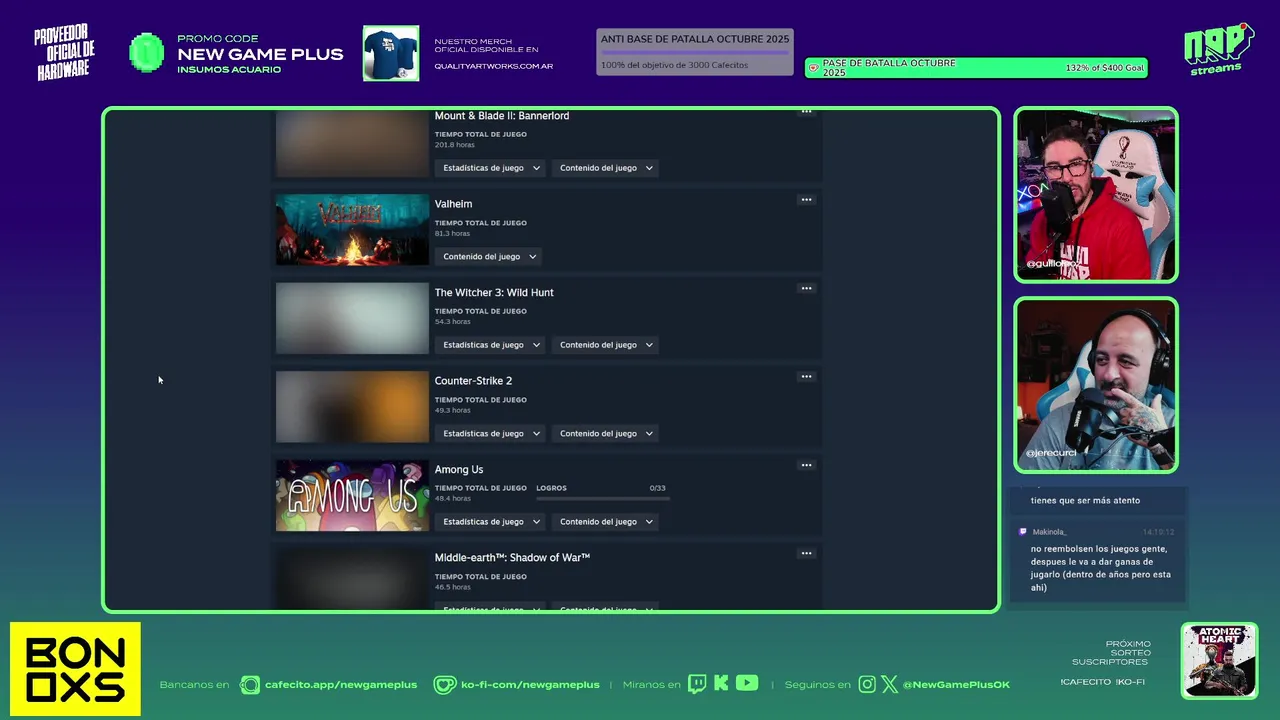The image size is (1280, 720).
Task: Click the 49.3 horas playtime value
Action: coord(452,410)
